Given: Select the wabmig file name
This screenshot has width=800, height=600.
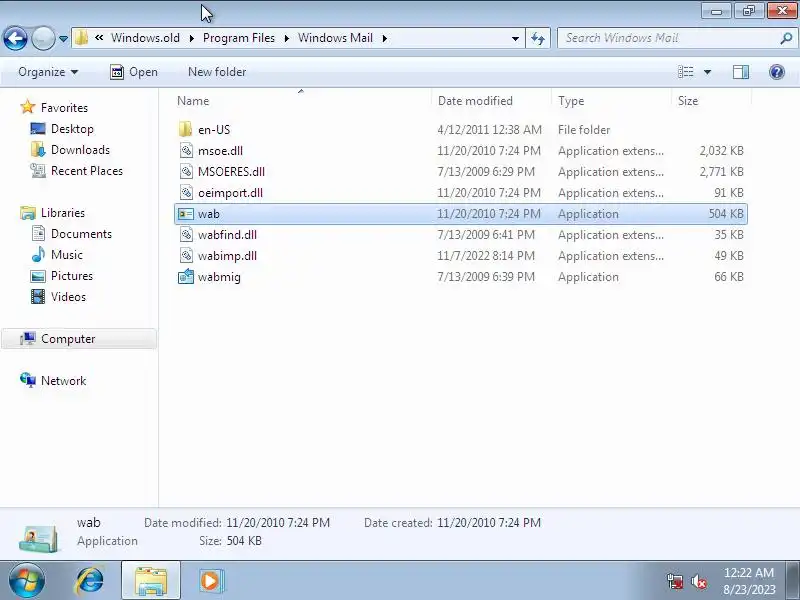Looking at the screenshot, I should point(219,277).
